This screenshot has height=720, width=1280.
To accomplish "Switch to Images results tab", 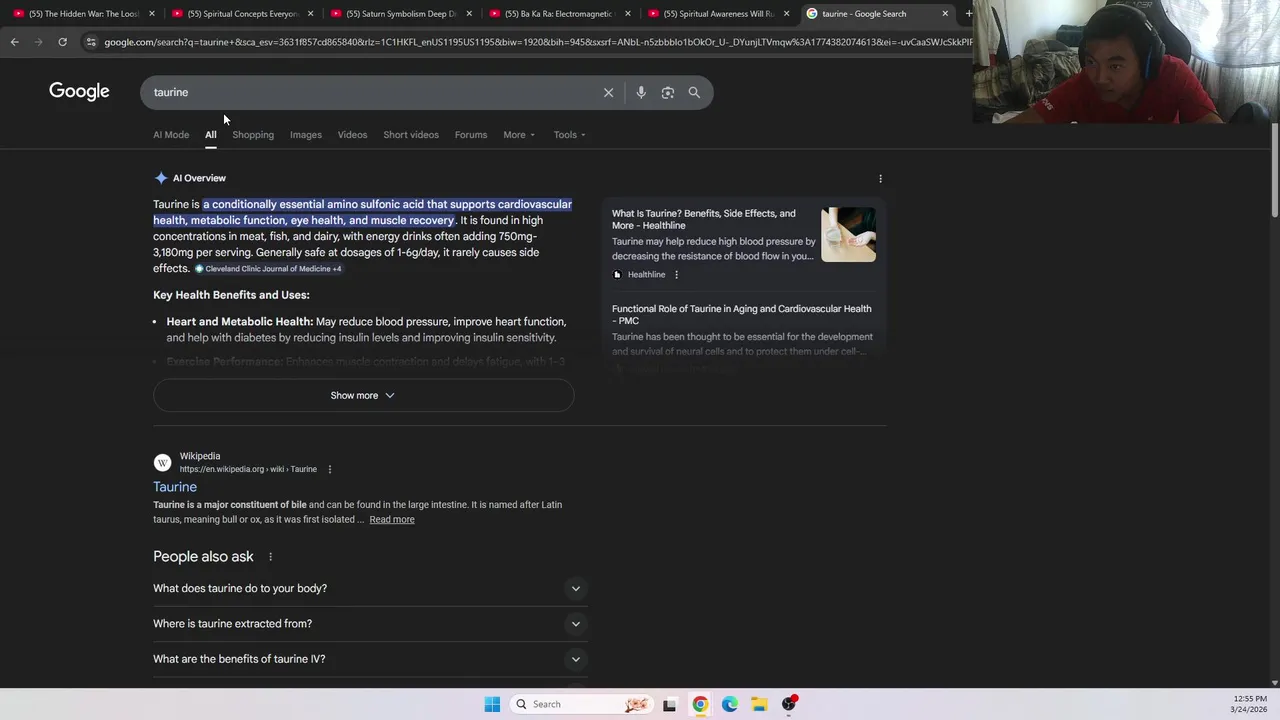I will tap(306, 134).
